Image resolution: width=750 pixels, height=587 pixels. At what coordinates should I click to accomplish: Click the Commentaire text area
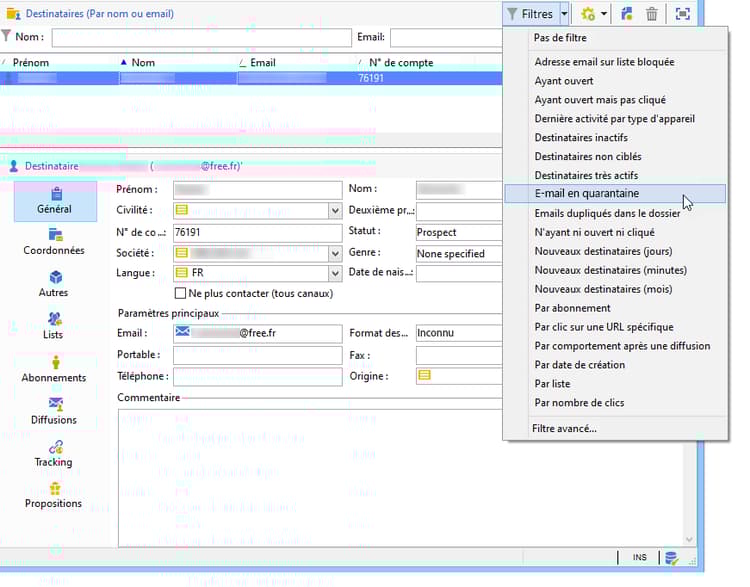310,478
